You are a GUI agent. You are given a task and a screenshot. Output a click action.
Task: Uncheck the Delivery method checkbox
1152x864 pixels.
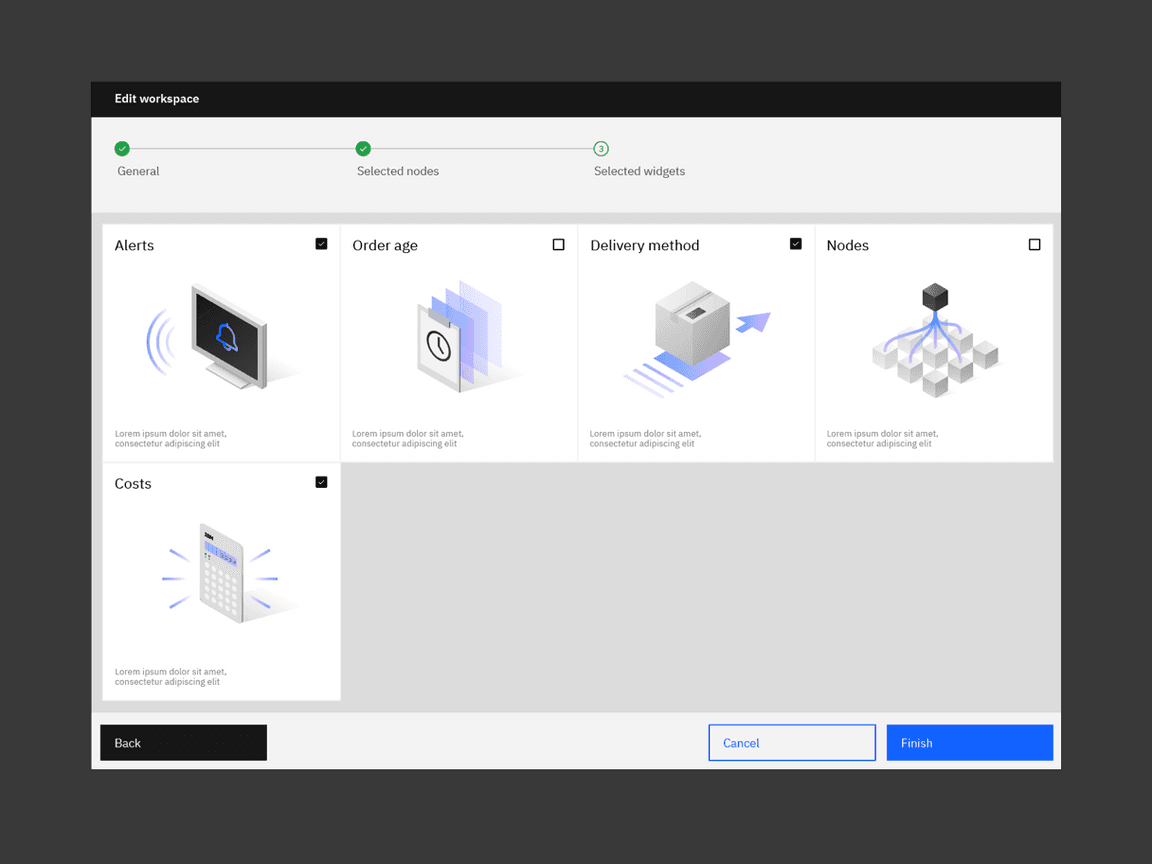coord(796,244)
